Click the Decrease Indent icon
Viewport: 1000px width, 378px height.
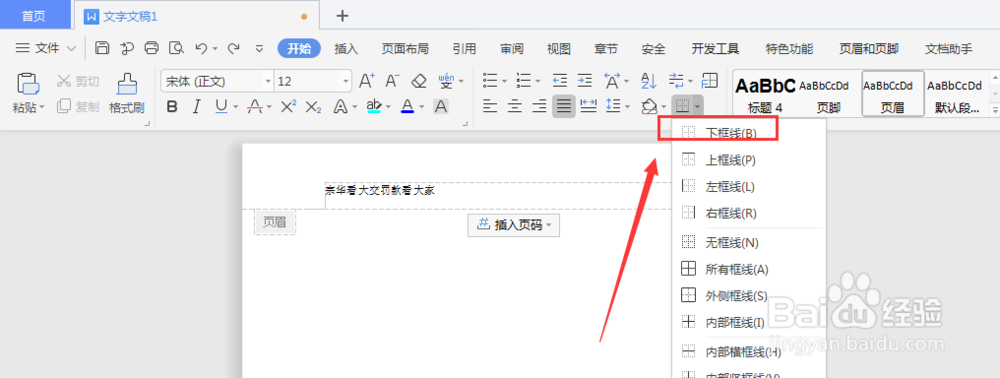pos(560,81)
